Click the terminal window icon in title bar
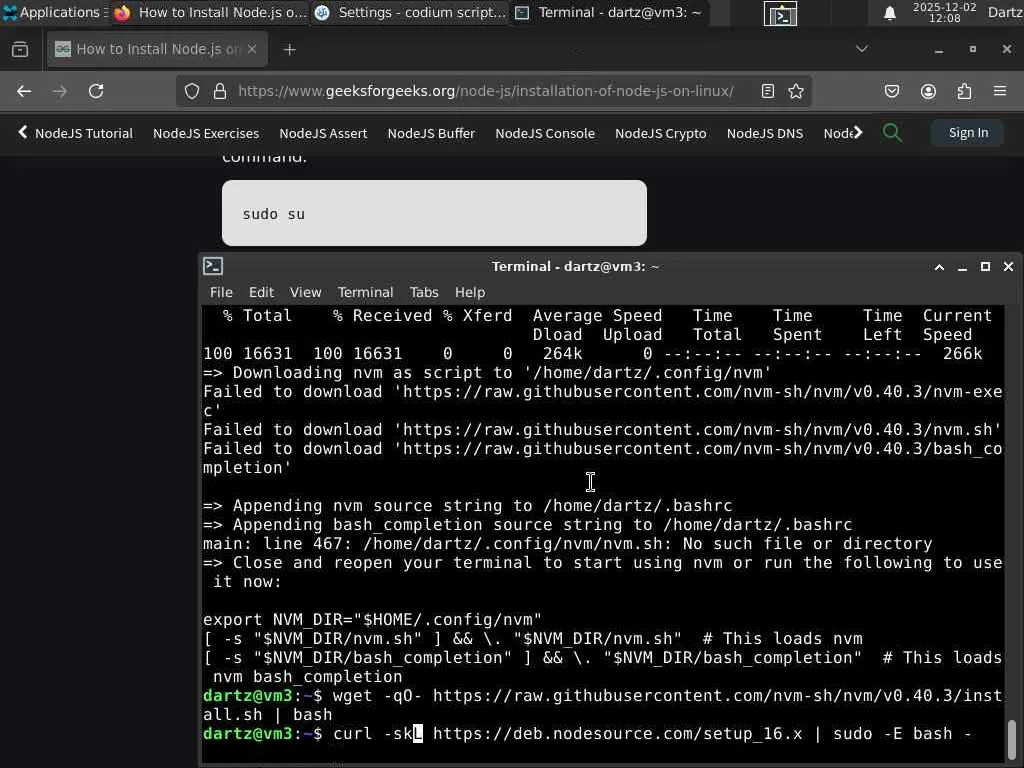 pos(213,266)
